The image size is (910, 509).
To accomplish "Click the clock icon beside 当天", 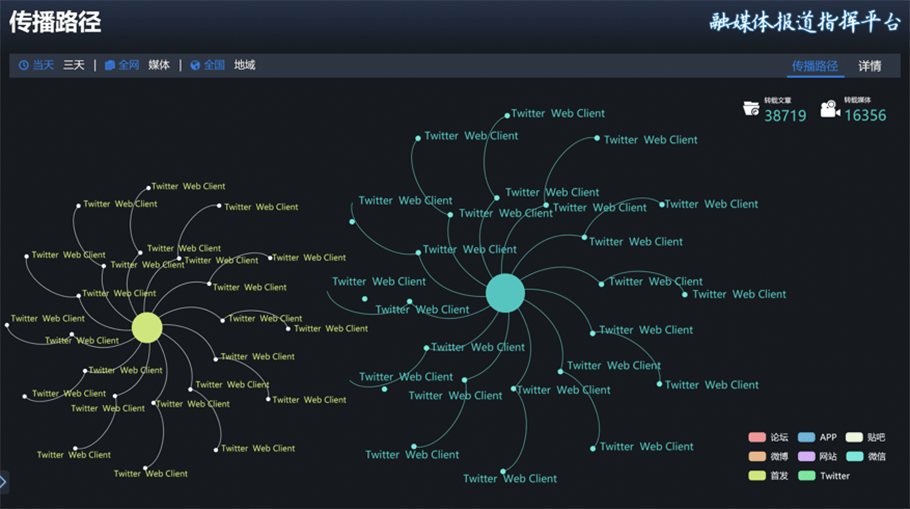I will coord(24,66).
